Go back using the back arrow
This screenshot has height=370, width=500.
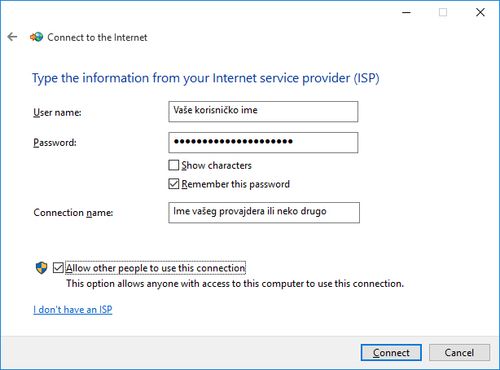click(x=12, y=37)
